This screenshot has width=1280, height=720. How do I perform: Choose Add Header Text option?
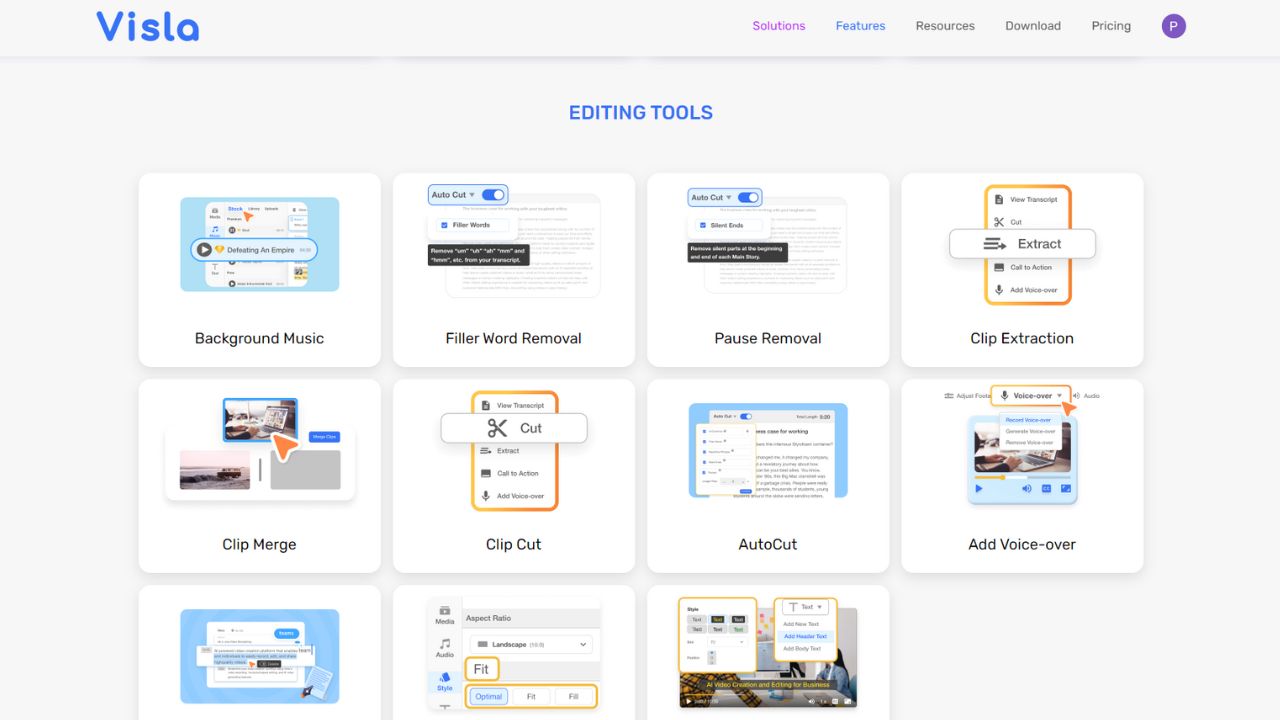tap(805, 636)
